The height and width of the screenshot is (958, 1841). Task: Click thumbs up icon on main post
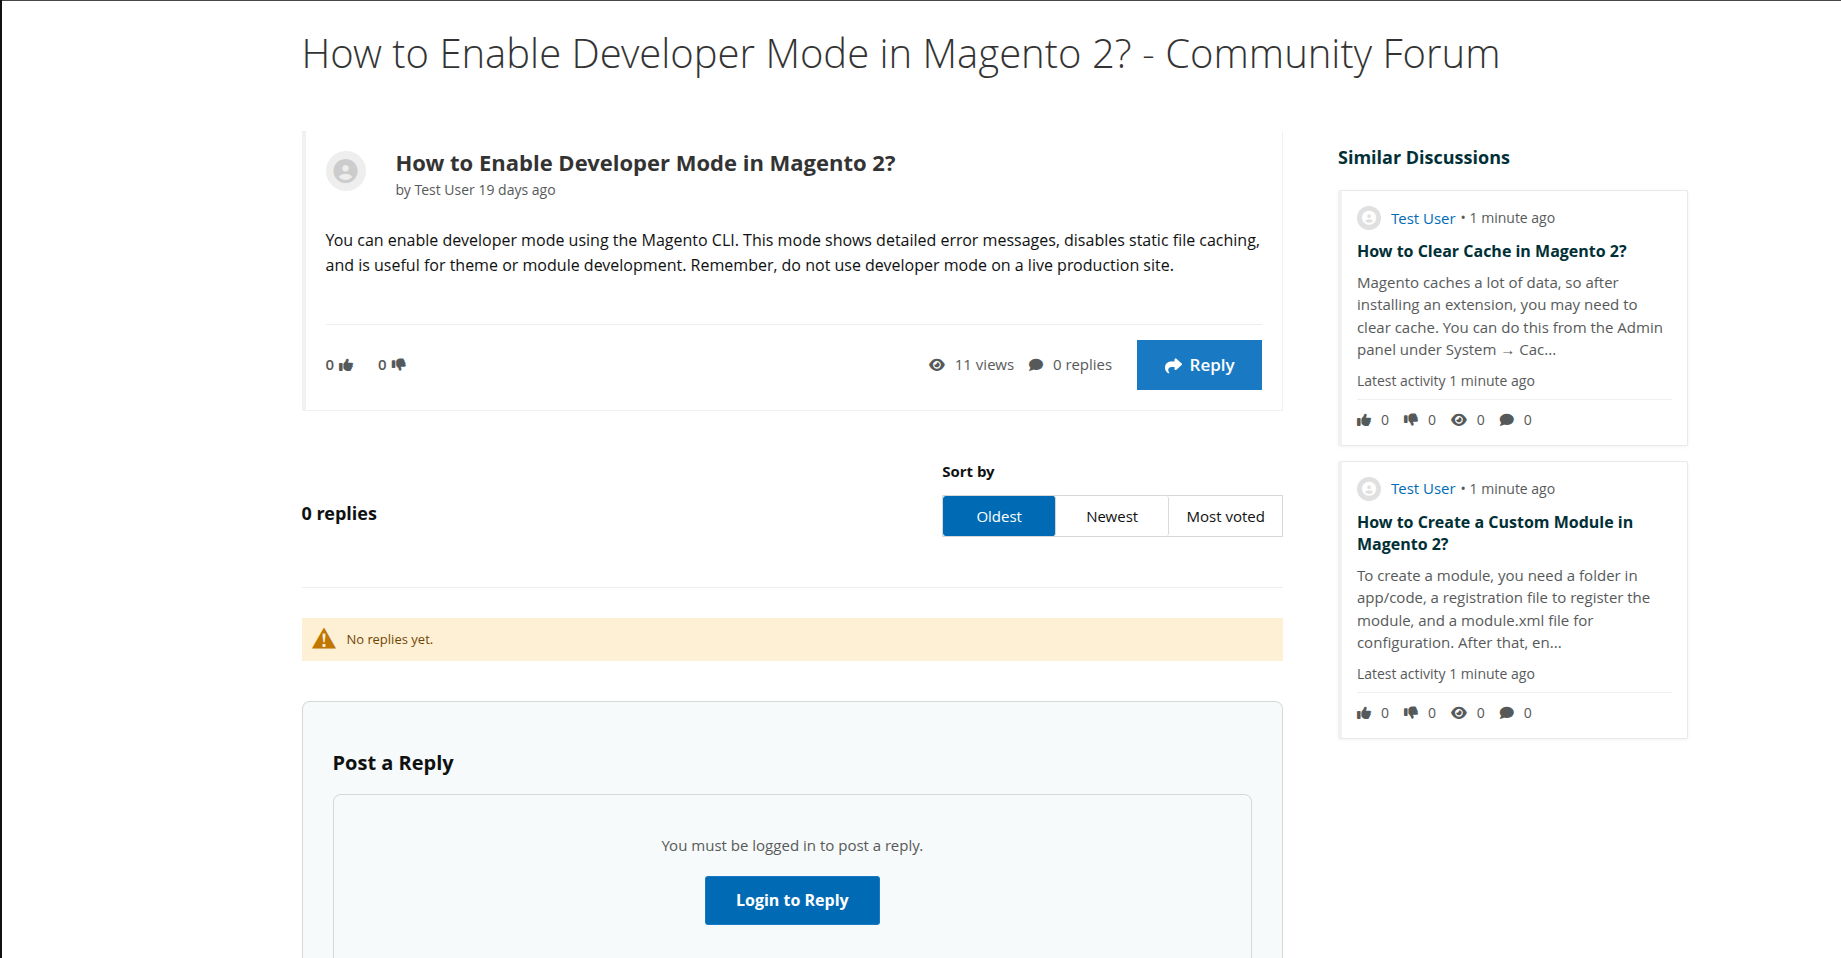[346, 366]
